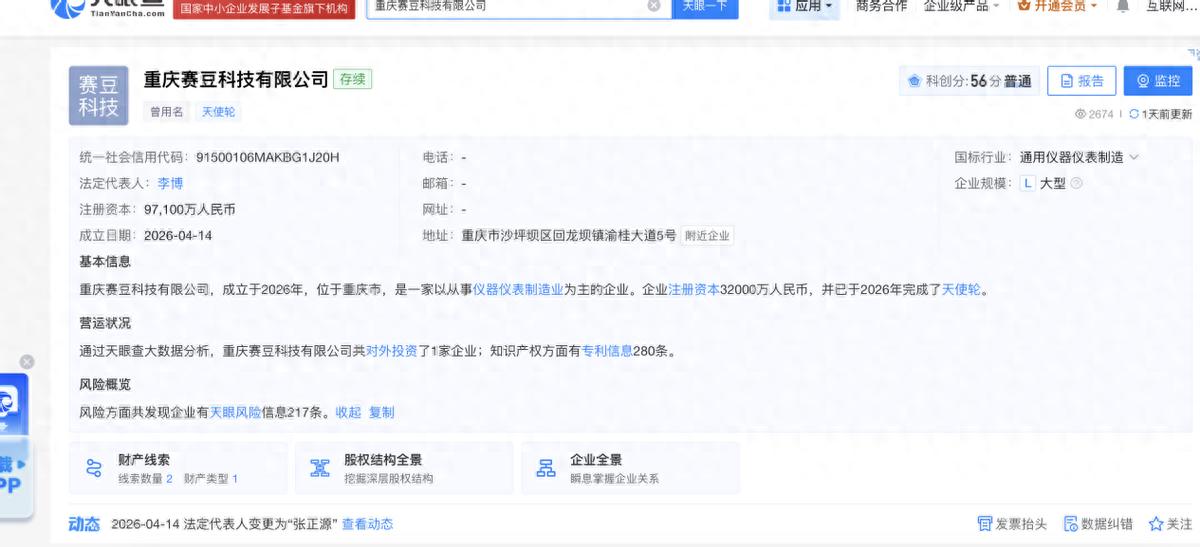Open 查看动态 link
The width and height of the screenshot is (1200, 547).
pyautogui.click(x=367, y=524)
